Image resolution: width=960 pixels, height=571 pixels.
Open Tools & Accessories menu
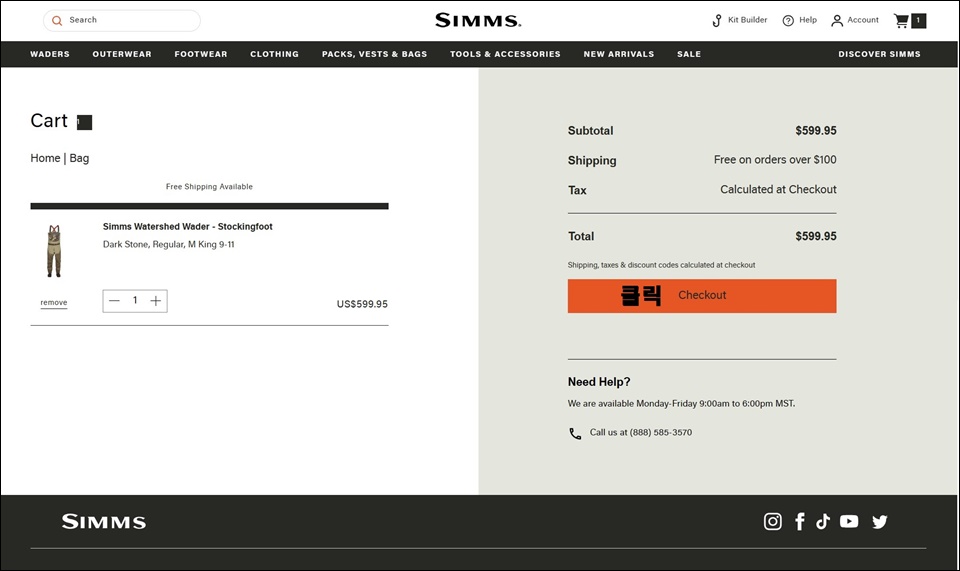click(505, 54)
